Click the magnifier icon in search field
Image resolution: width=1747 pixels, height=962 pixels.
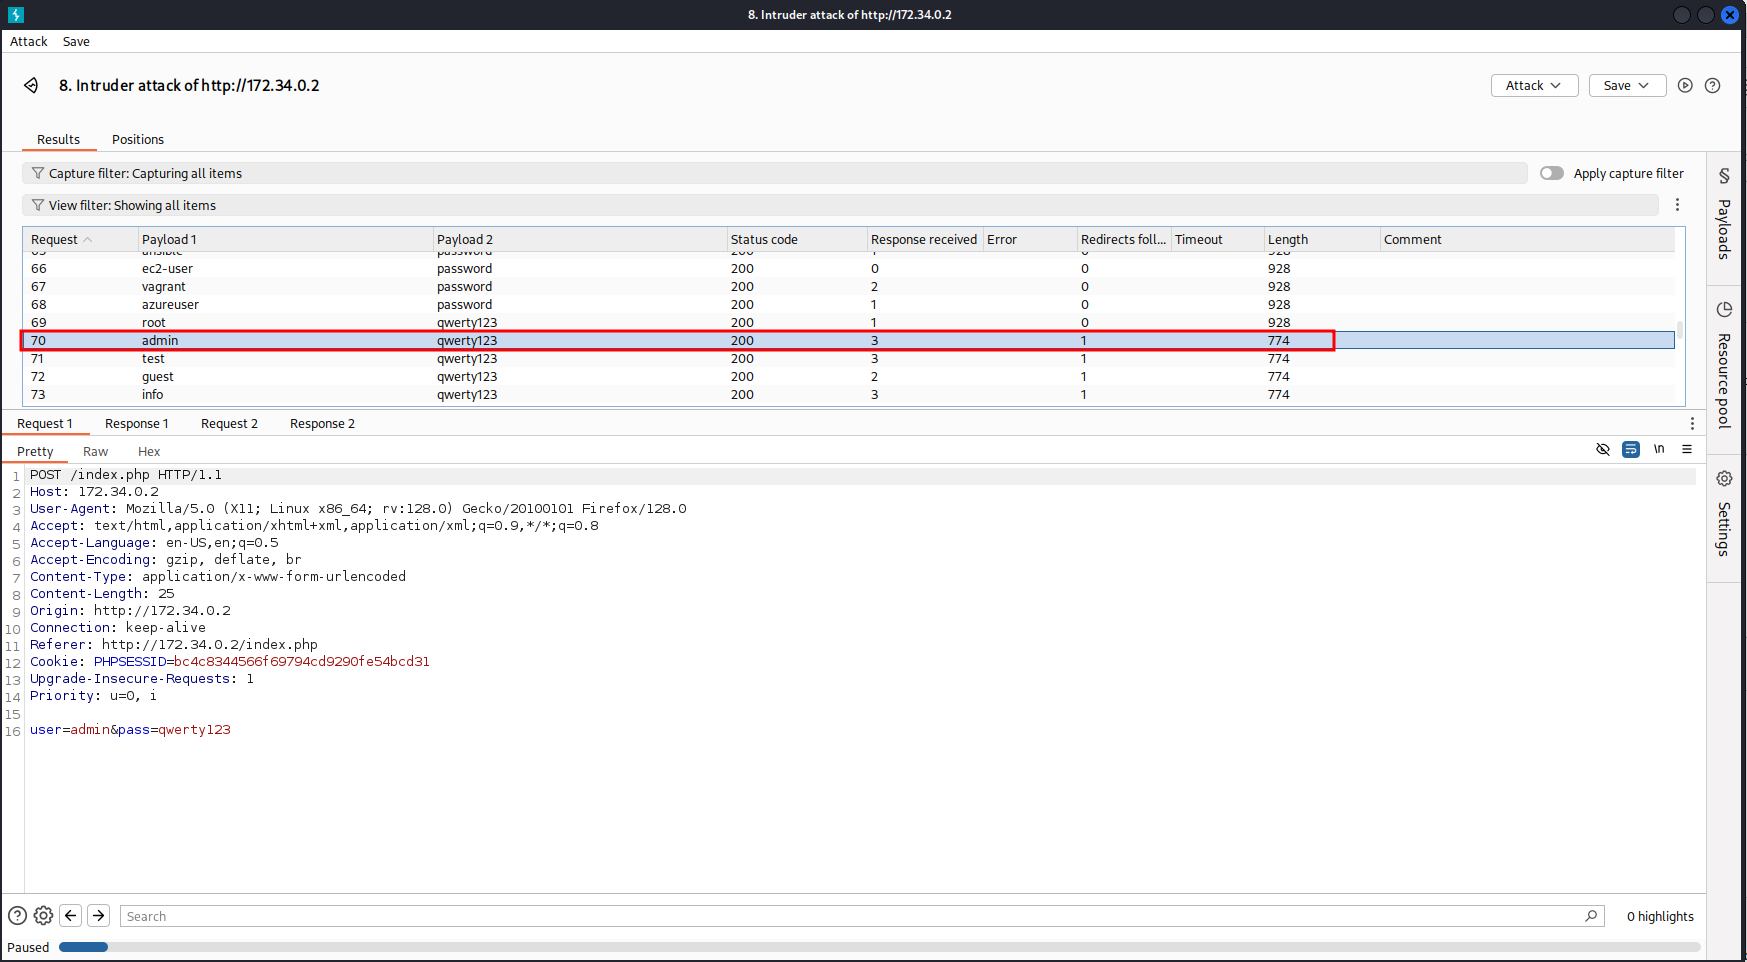(1591, 916)
